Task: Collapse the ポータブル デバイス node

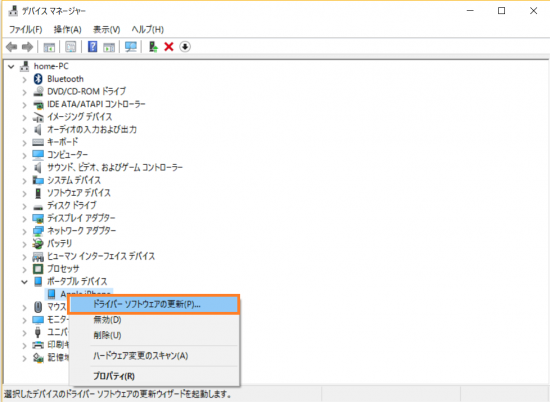Action: click(x=24, y=282)
